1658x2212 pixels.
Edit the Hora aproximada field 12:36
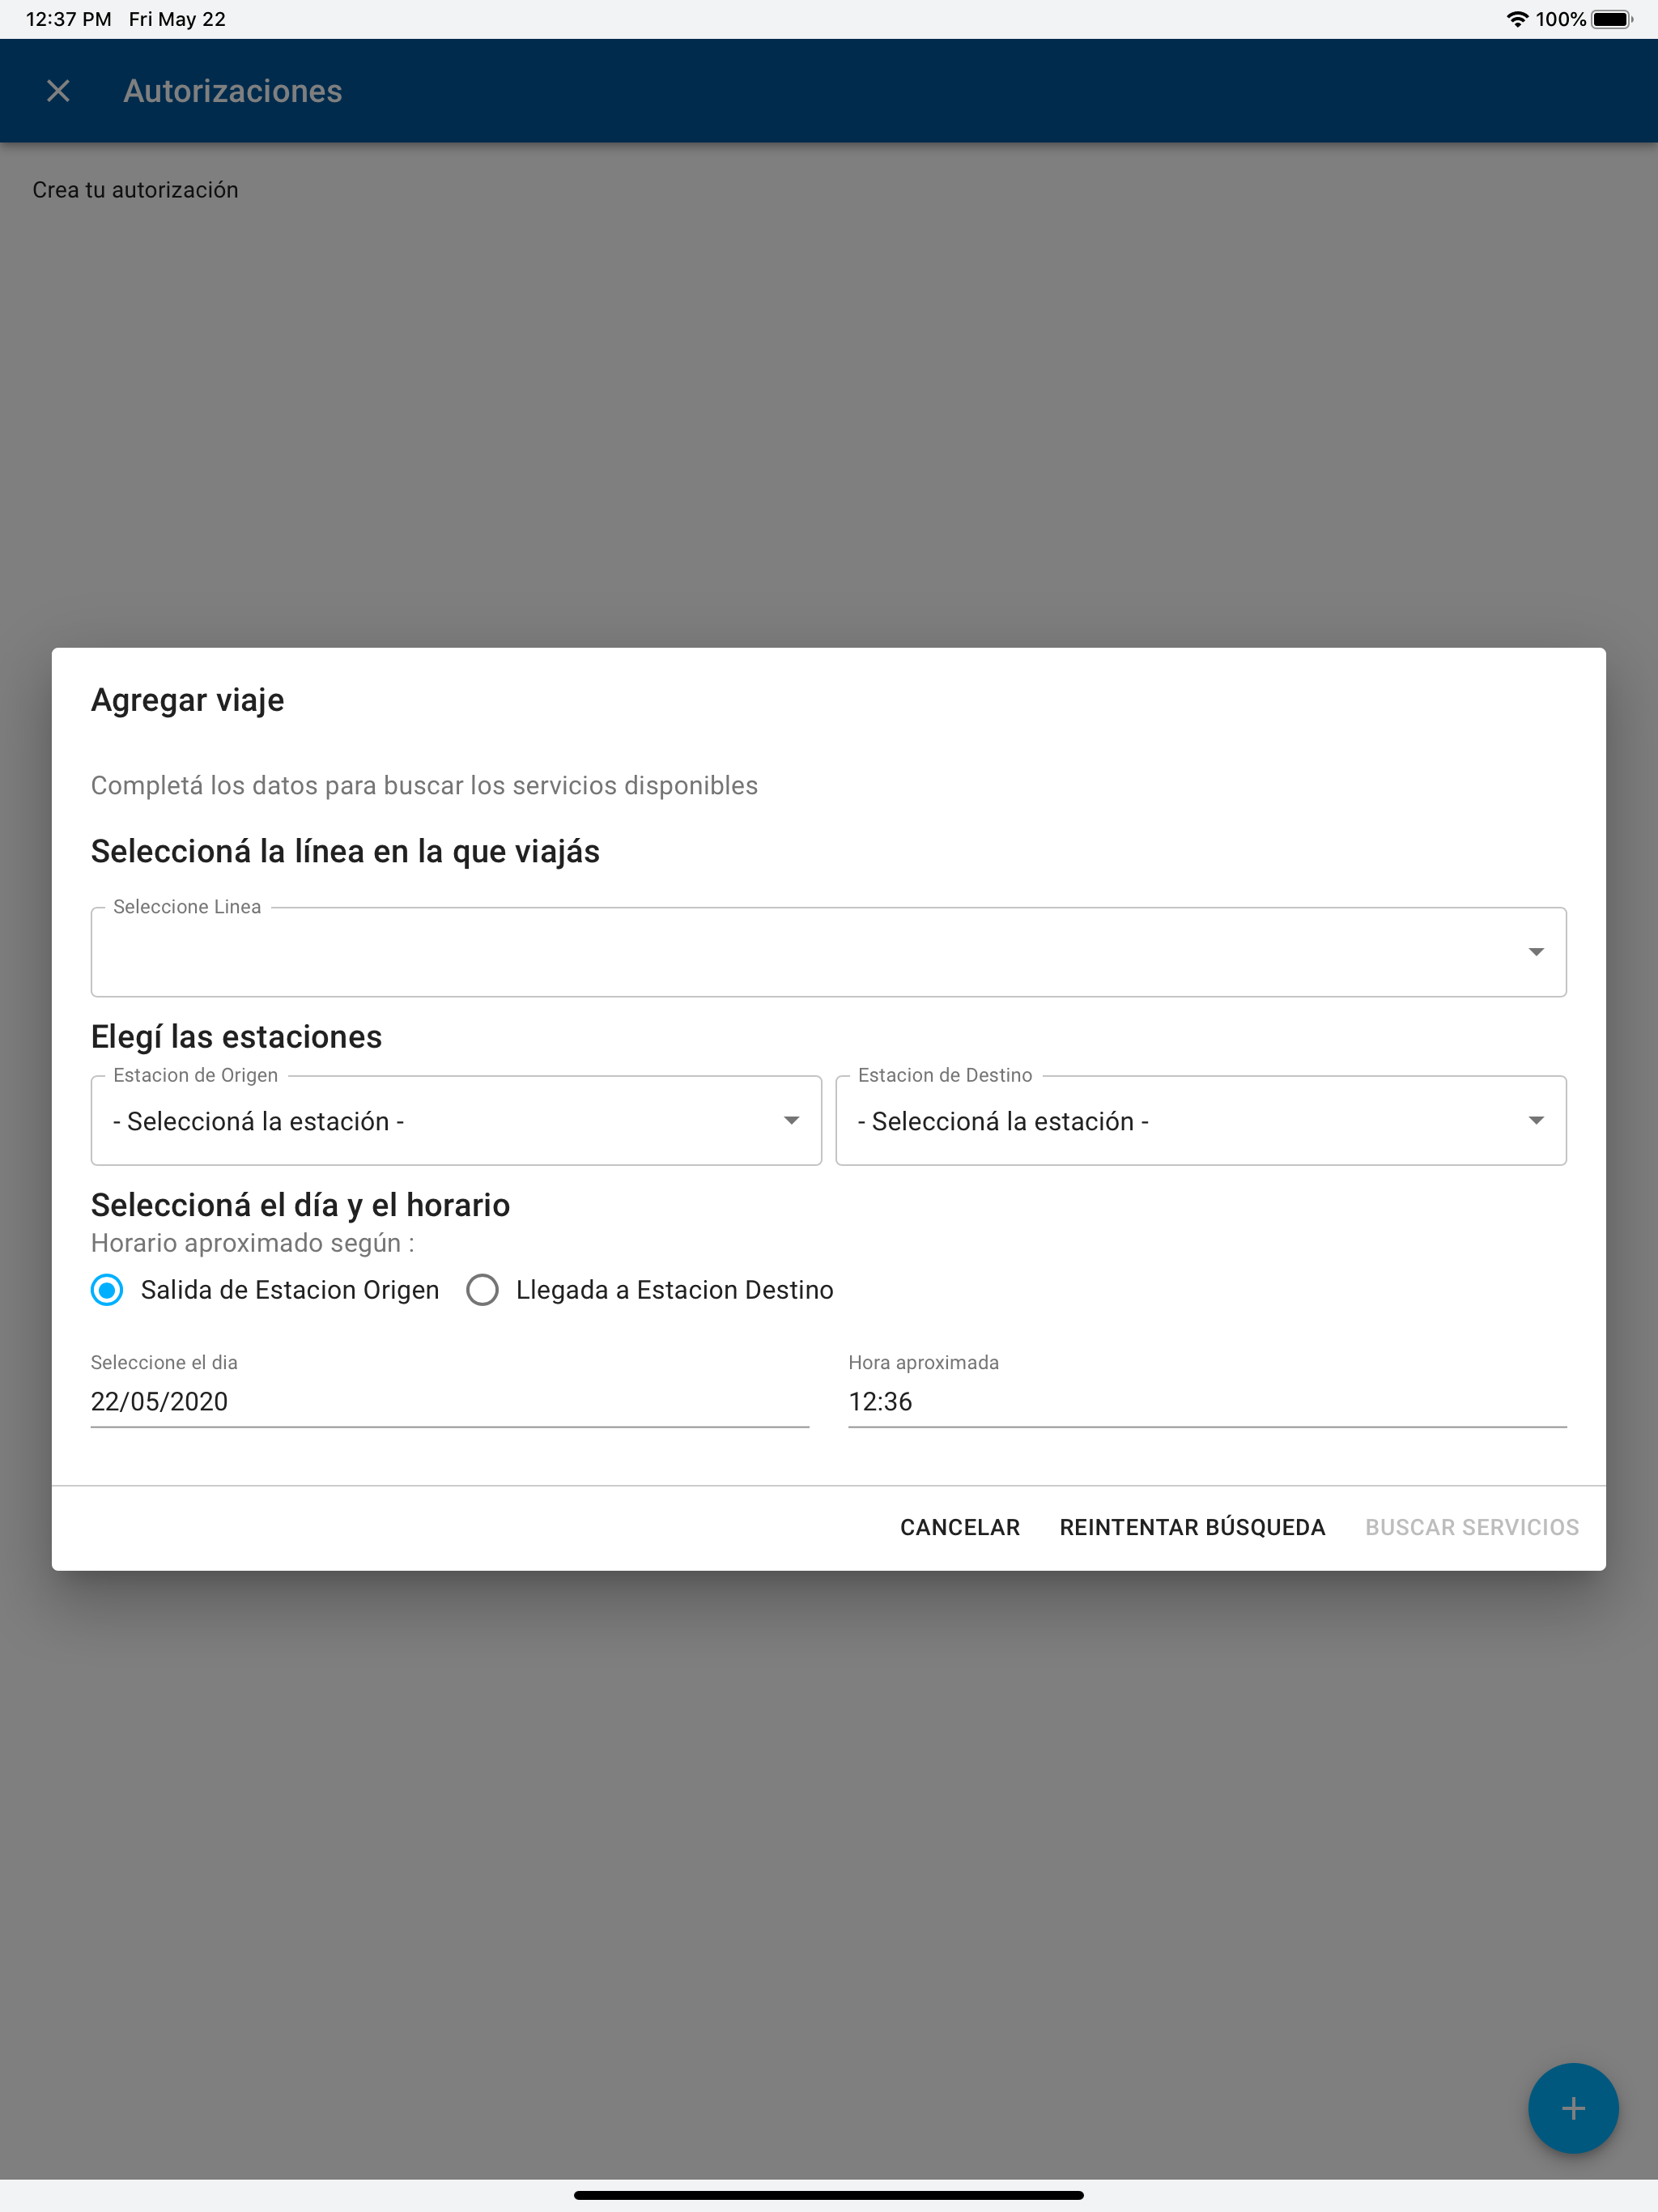tap(1207, 1402)
